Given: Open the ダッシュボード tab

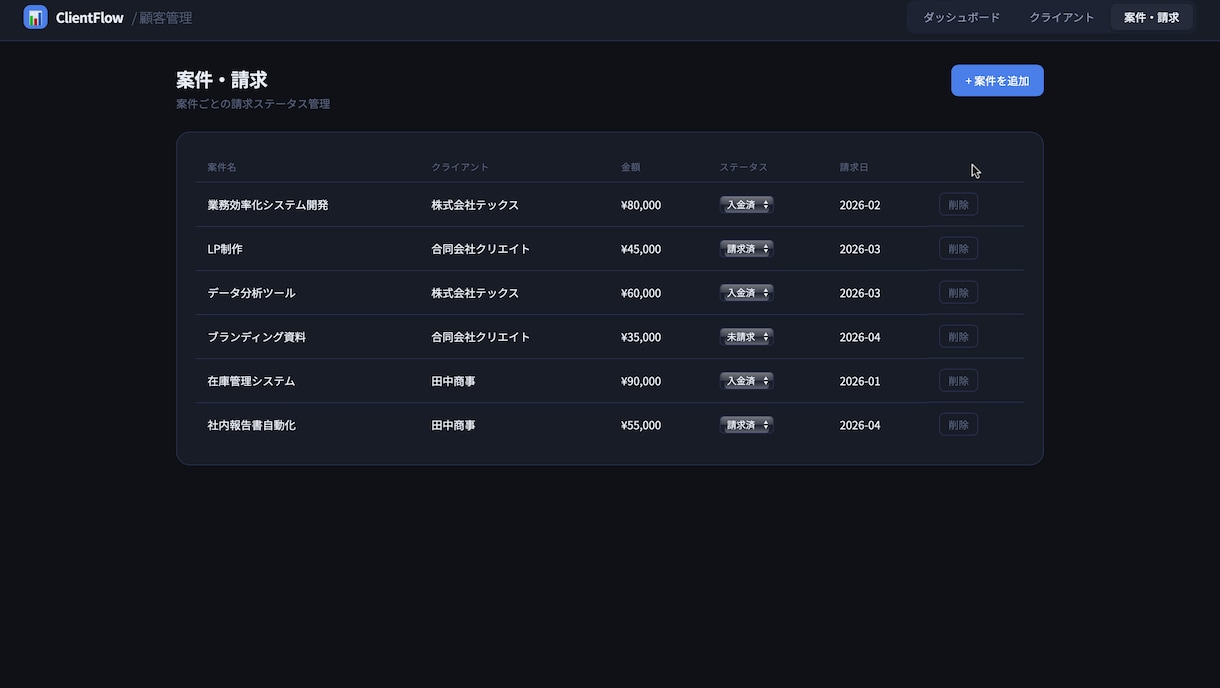Looking at the screenshot, I should pyautogui.click(x=961, y=17).
